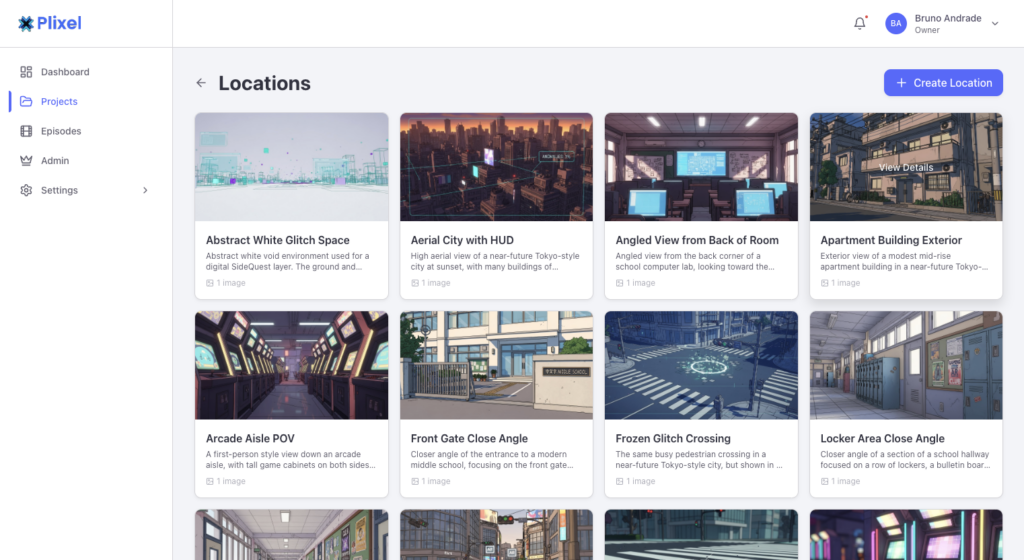Click the Dashboard grid icon in sidebar
This screenshot has width=1024, height=560.
click(x=26, y=72)
